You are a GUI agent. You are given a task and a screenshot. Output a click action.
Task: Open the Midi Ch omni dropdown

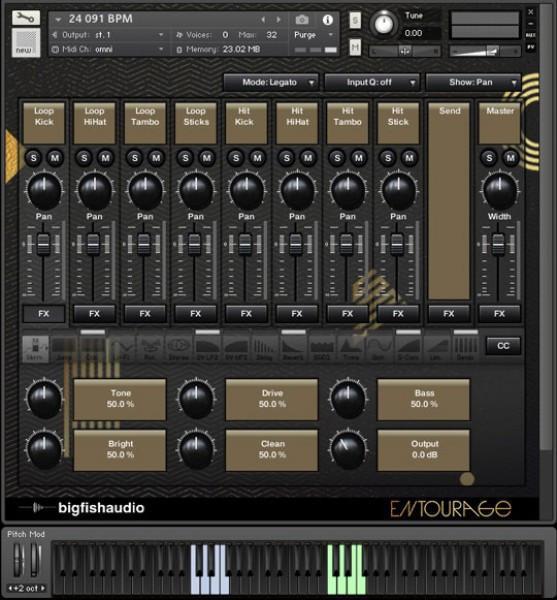click(x=108, y=49)
